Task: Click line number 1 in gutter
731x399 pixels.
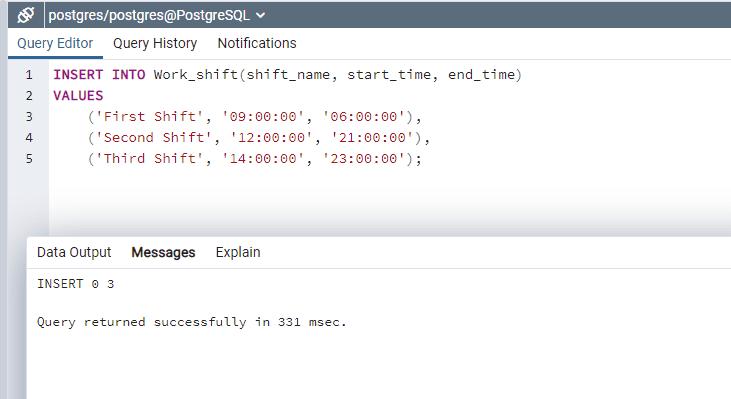Action: (x=29, y=75)
